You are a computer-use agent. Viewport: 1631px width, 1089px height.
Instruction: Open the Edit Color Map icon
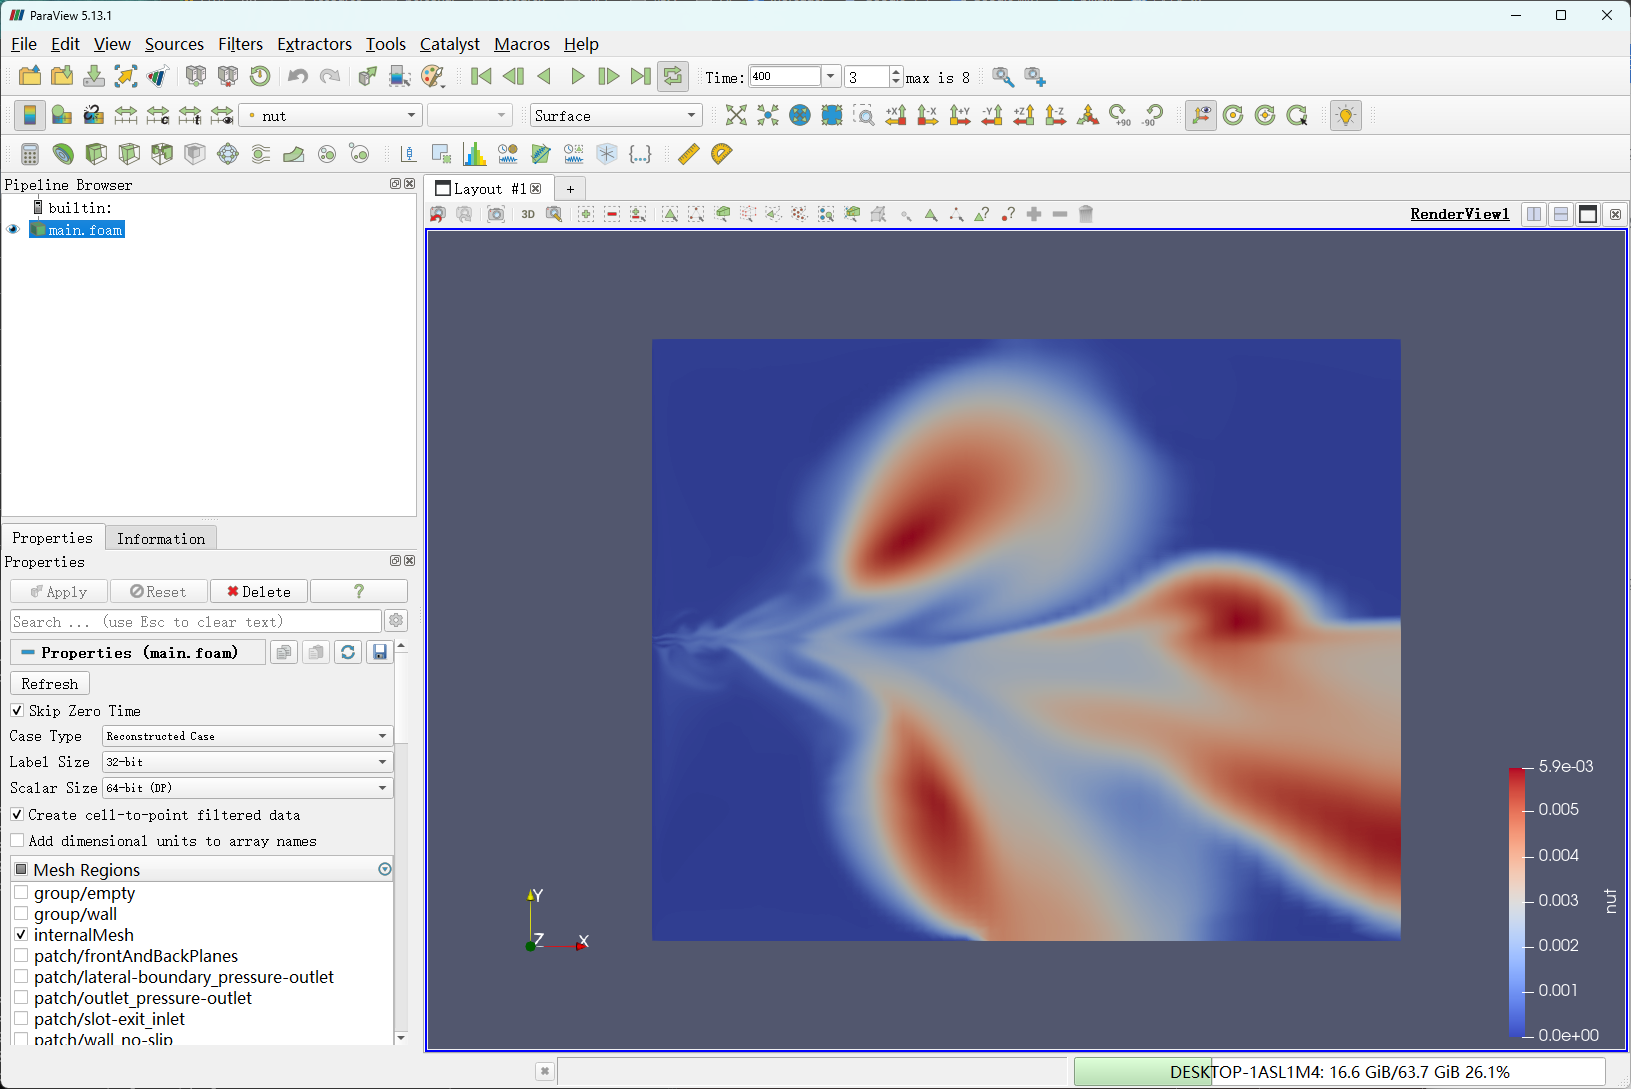click(62, 116)
